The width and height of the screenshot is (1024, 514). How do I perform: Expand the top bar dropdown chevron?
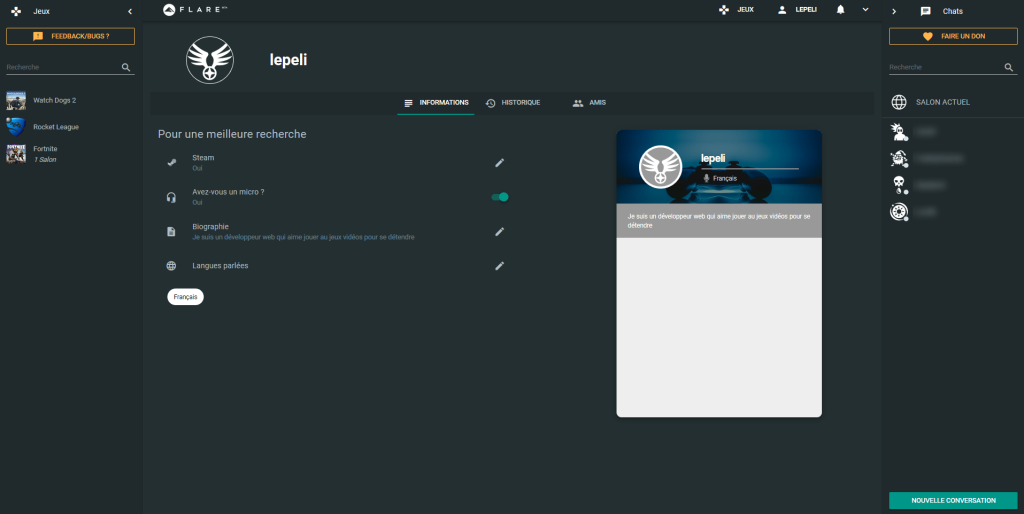coord(865,10)
